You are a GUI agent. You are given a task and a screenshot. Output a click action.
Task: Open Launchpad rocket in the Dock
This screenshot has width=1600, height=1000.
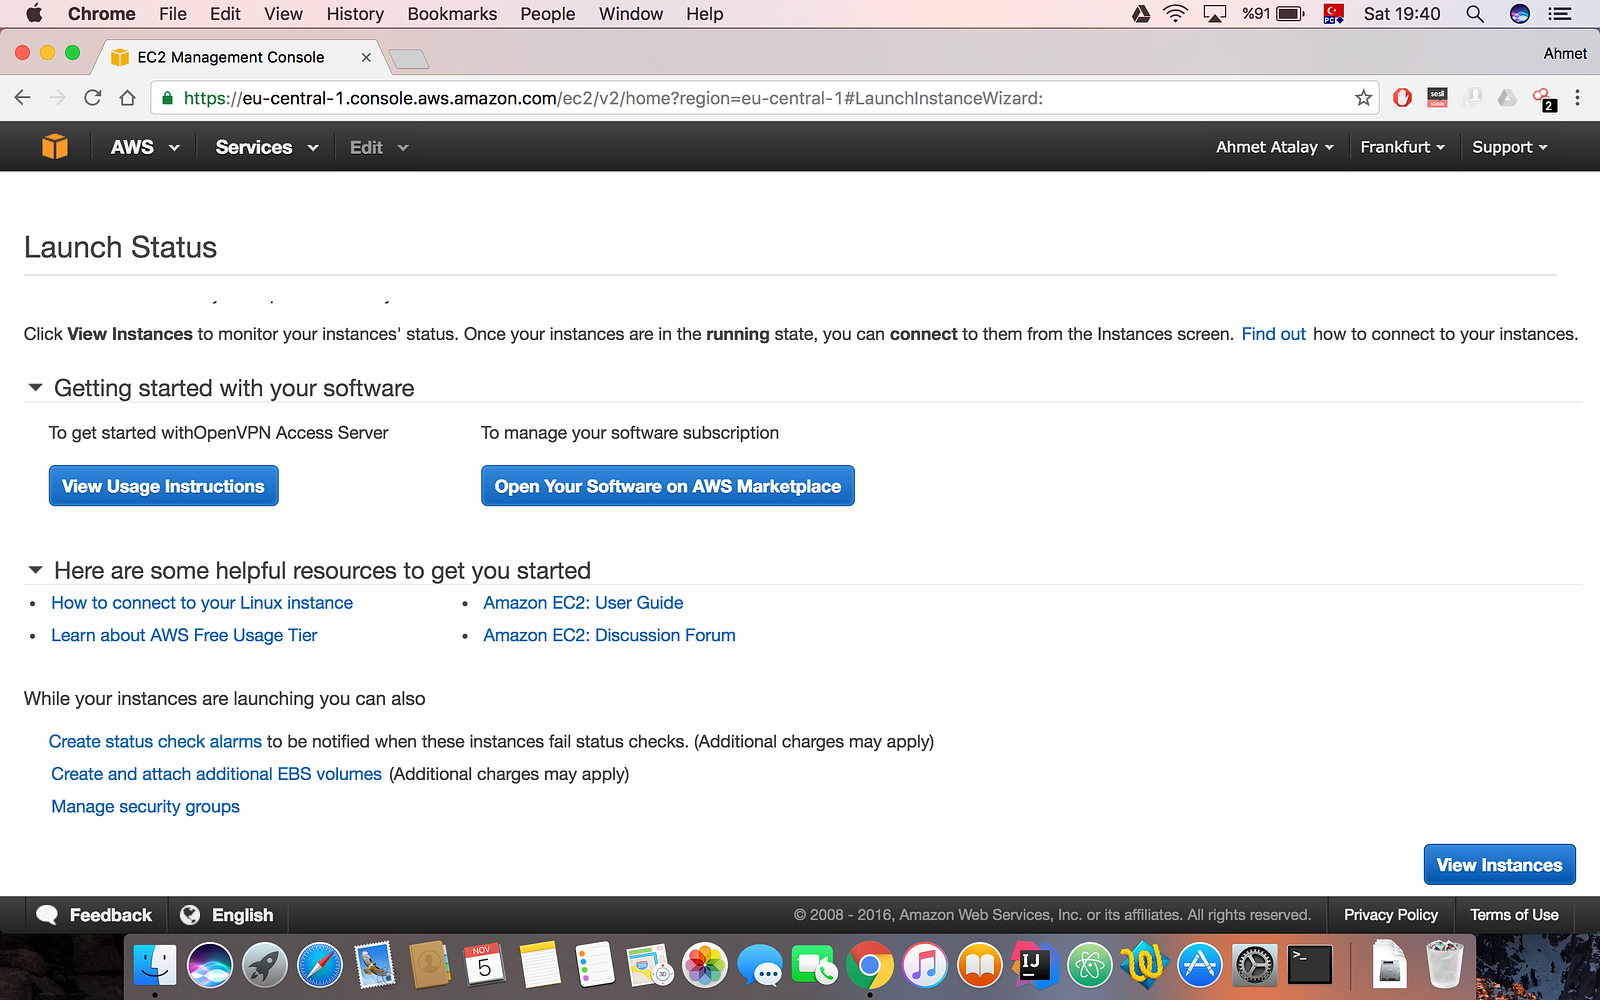click(x=265, y=966)
